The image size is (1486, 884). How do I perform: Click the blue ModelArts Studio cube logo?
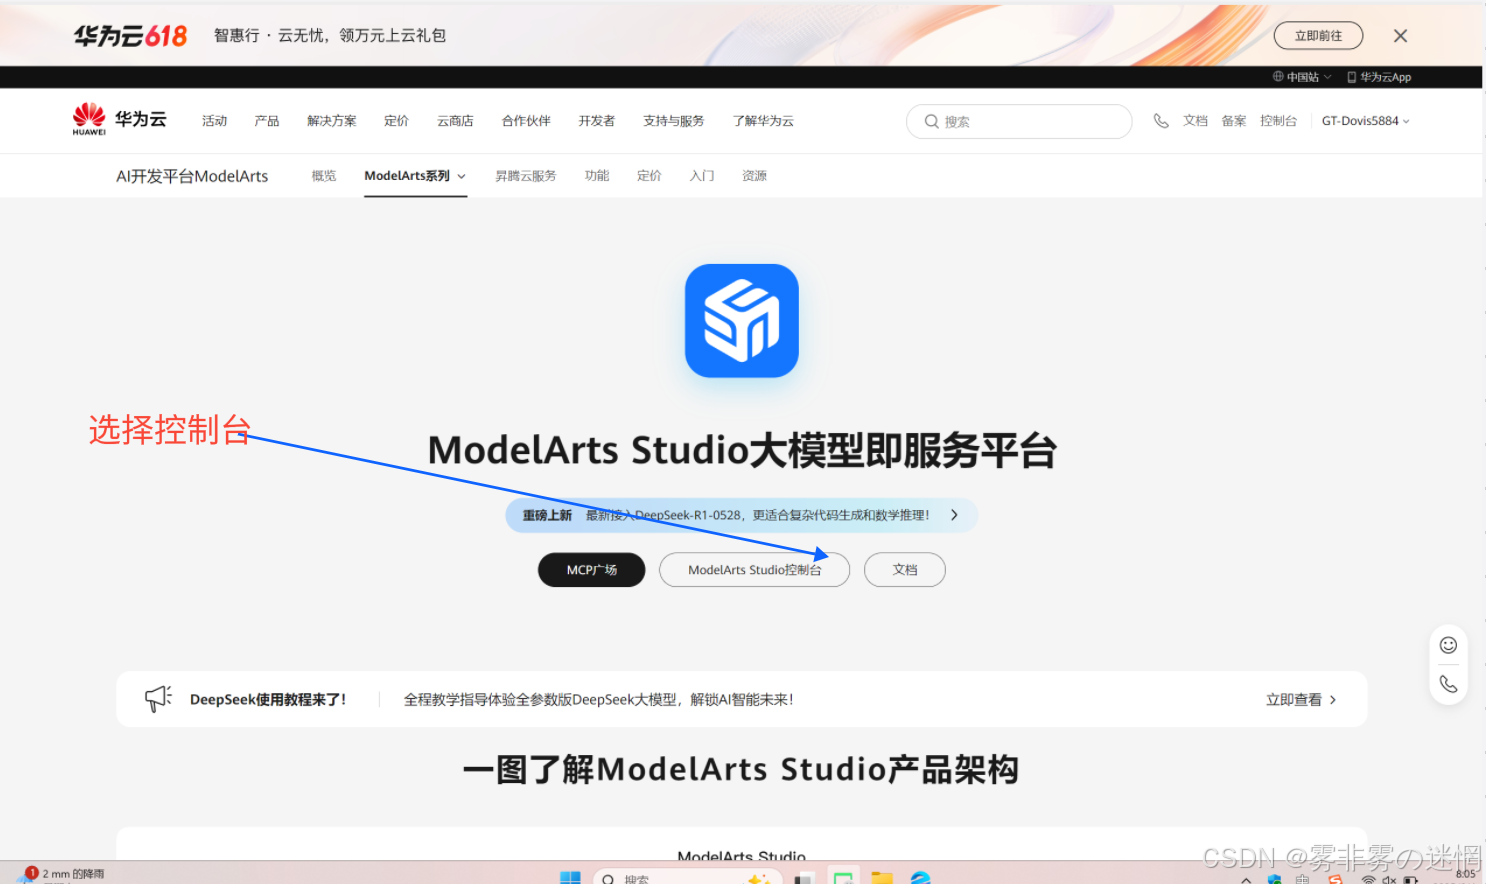(742, 321)
